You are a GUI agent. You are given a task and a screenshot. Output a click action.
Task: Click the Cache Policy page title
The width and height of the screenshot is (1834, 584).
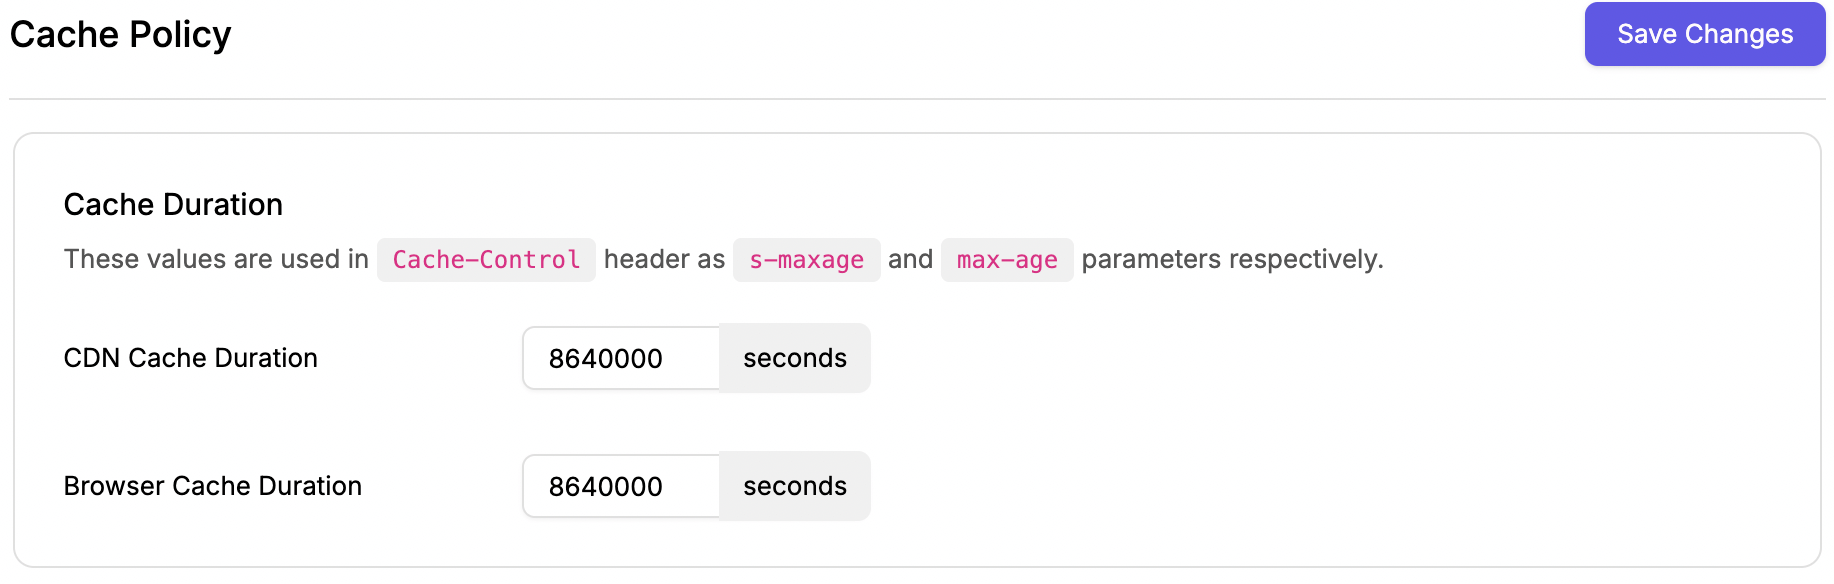121,34
